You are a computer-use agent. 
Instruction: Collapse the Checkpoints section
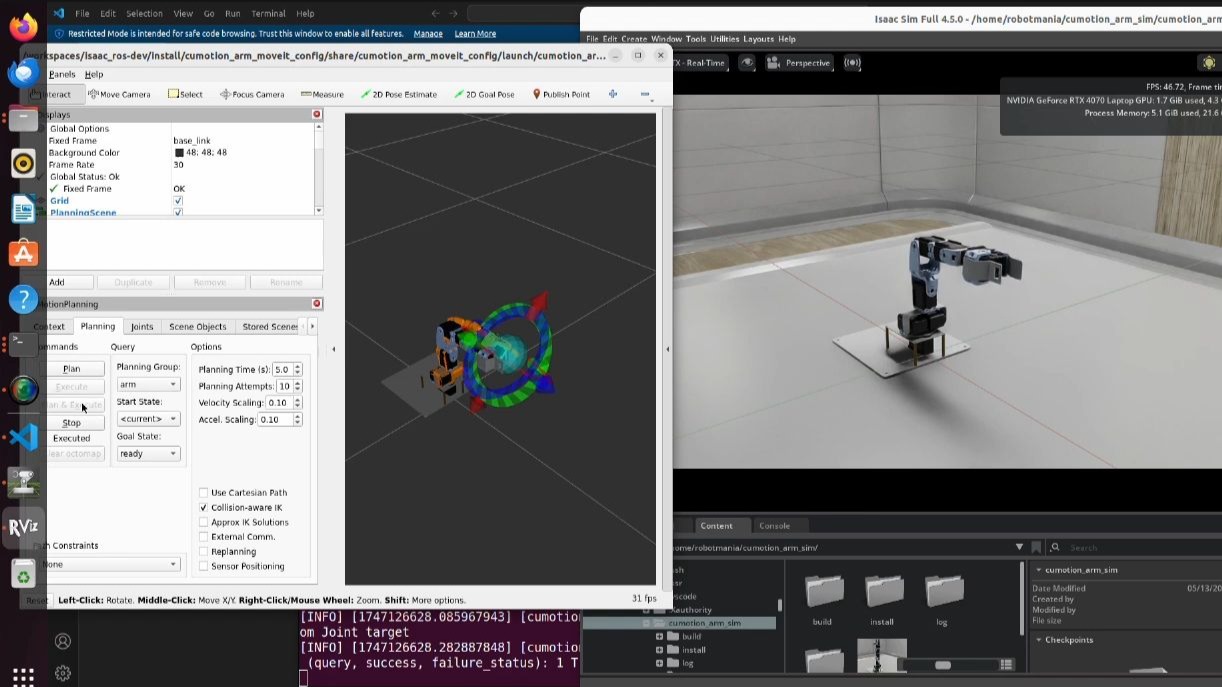pos(1039,640)
